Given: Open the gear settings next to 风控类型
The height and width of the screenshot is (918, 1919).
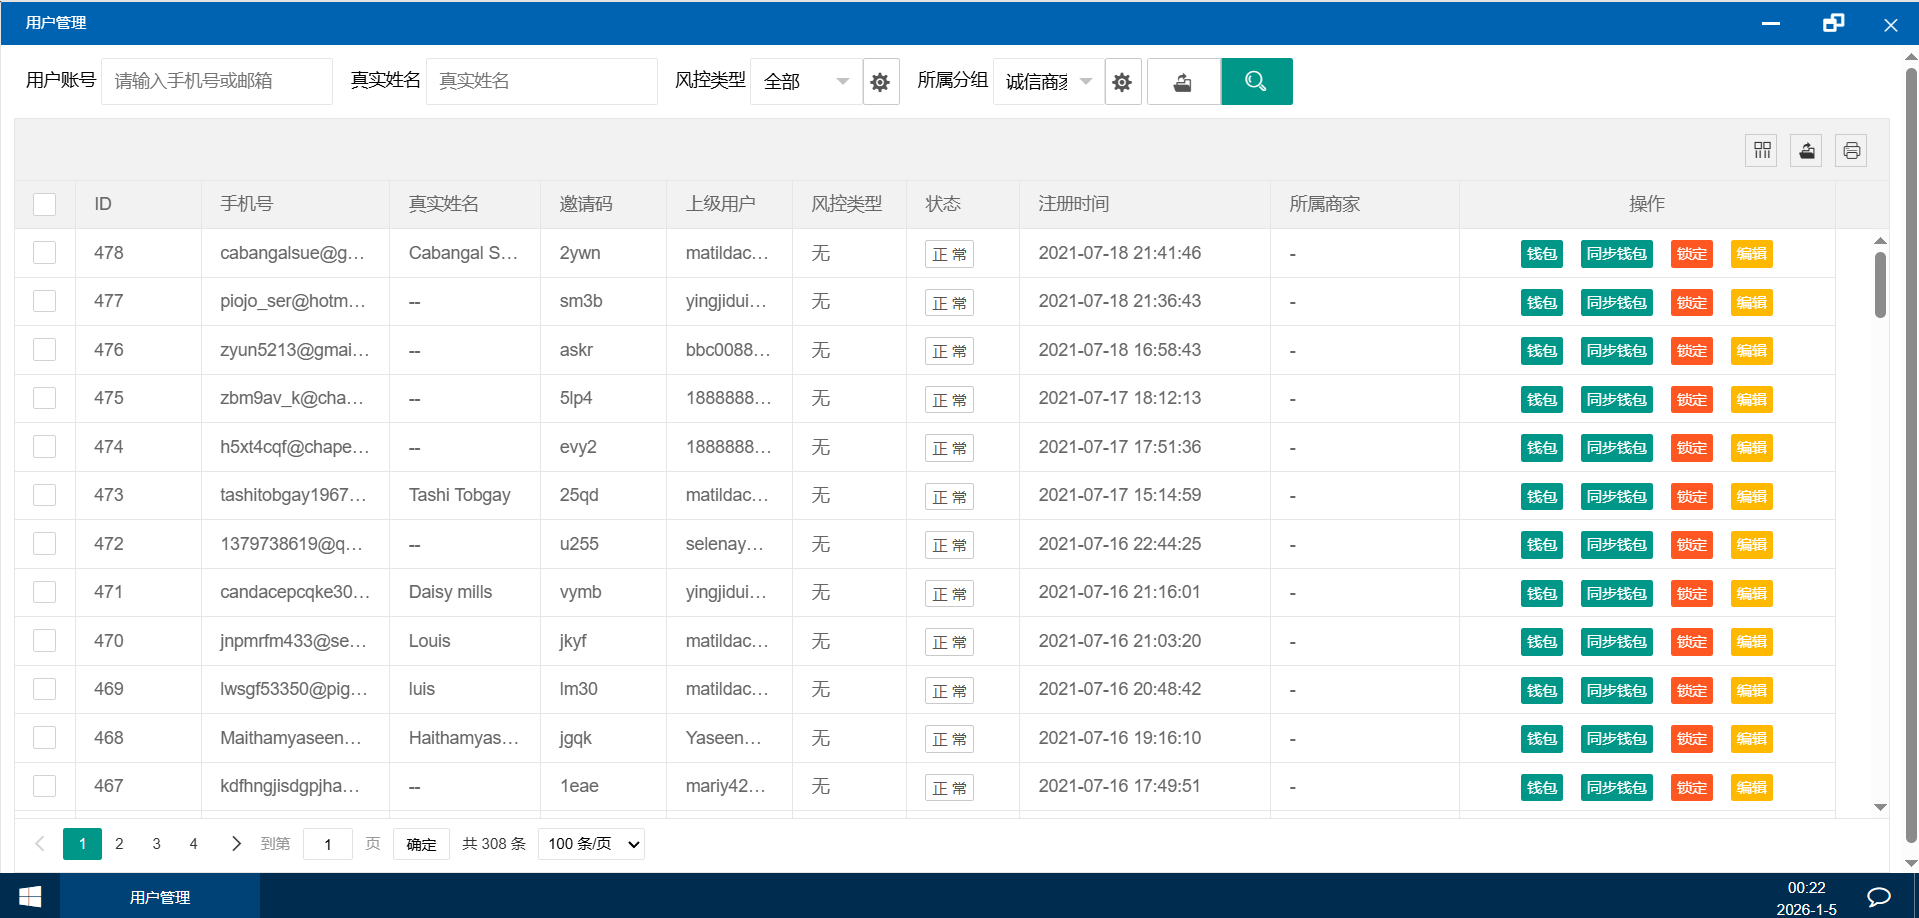Looking at the screenshot, I should [880, 82].
